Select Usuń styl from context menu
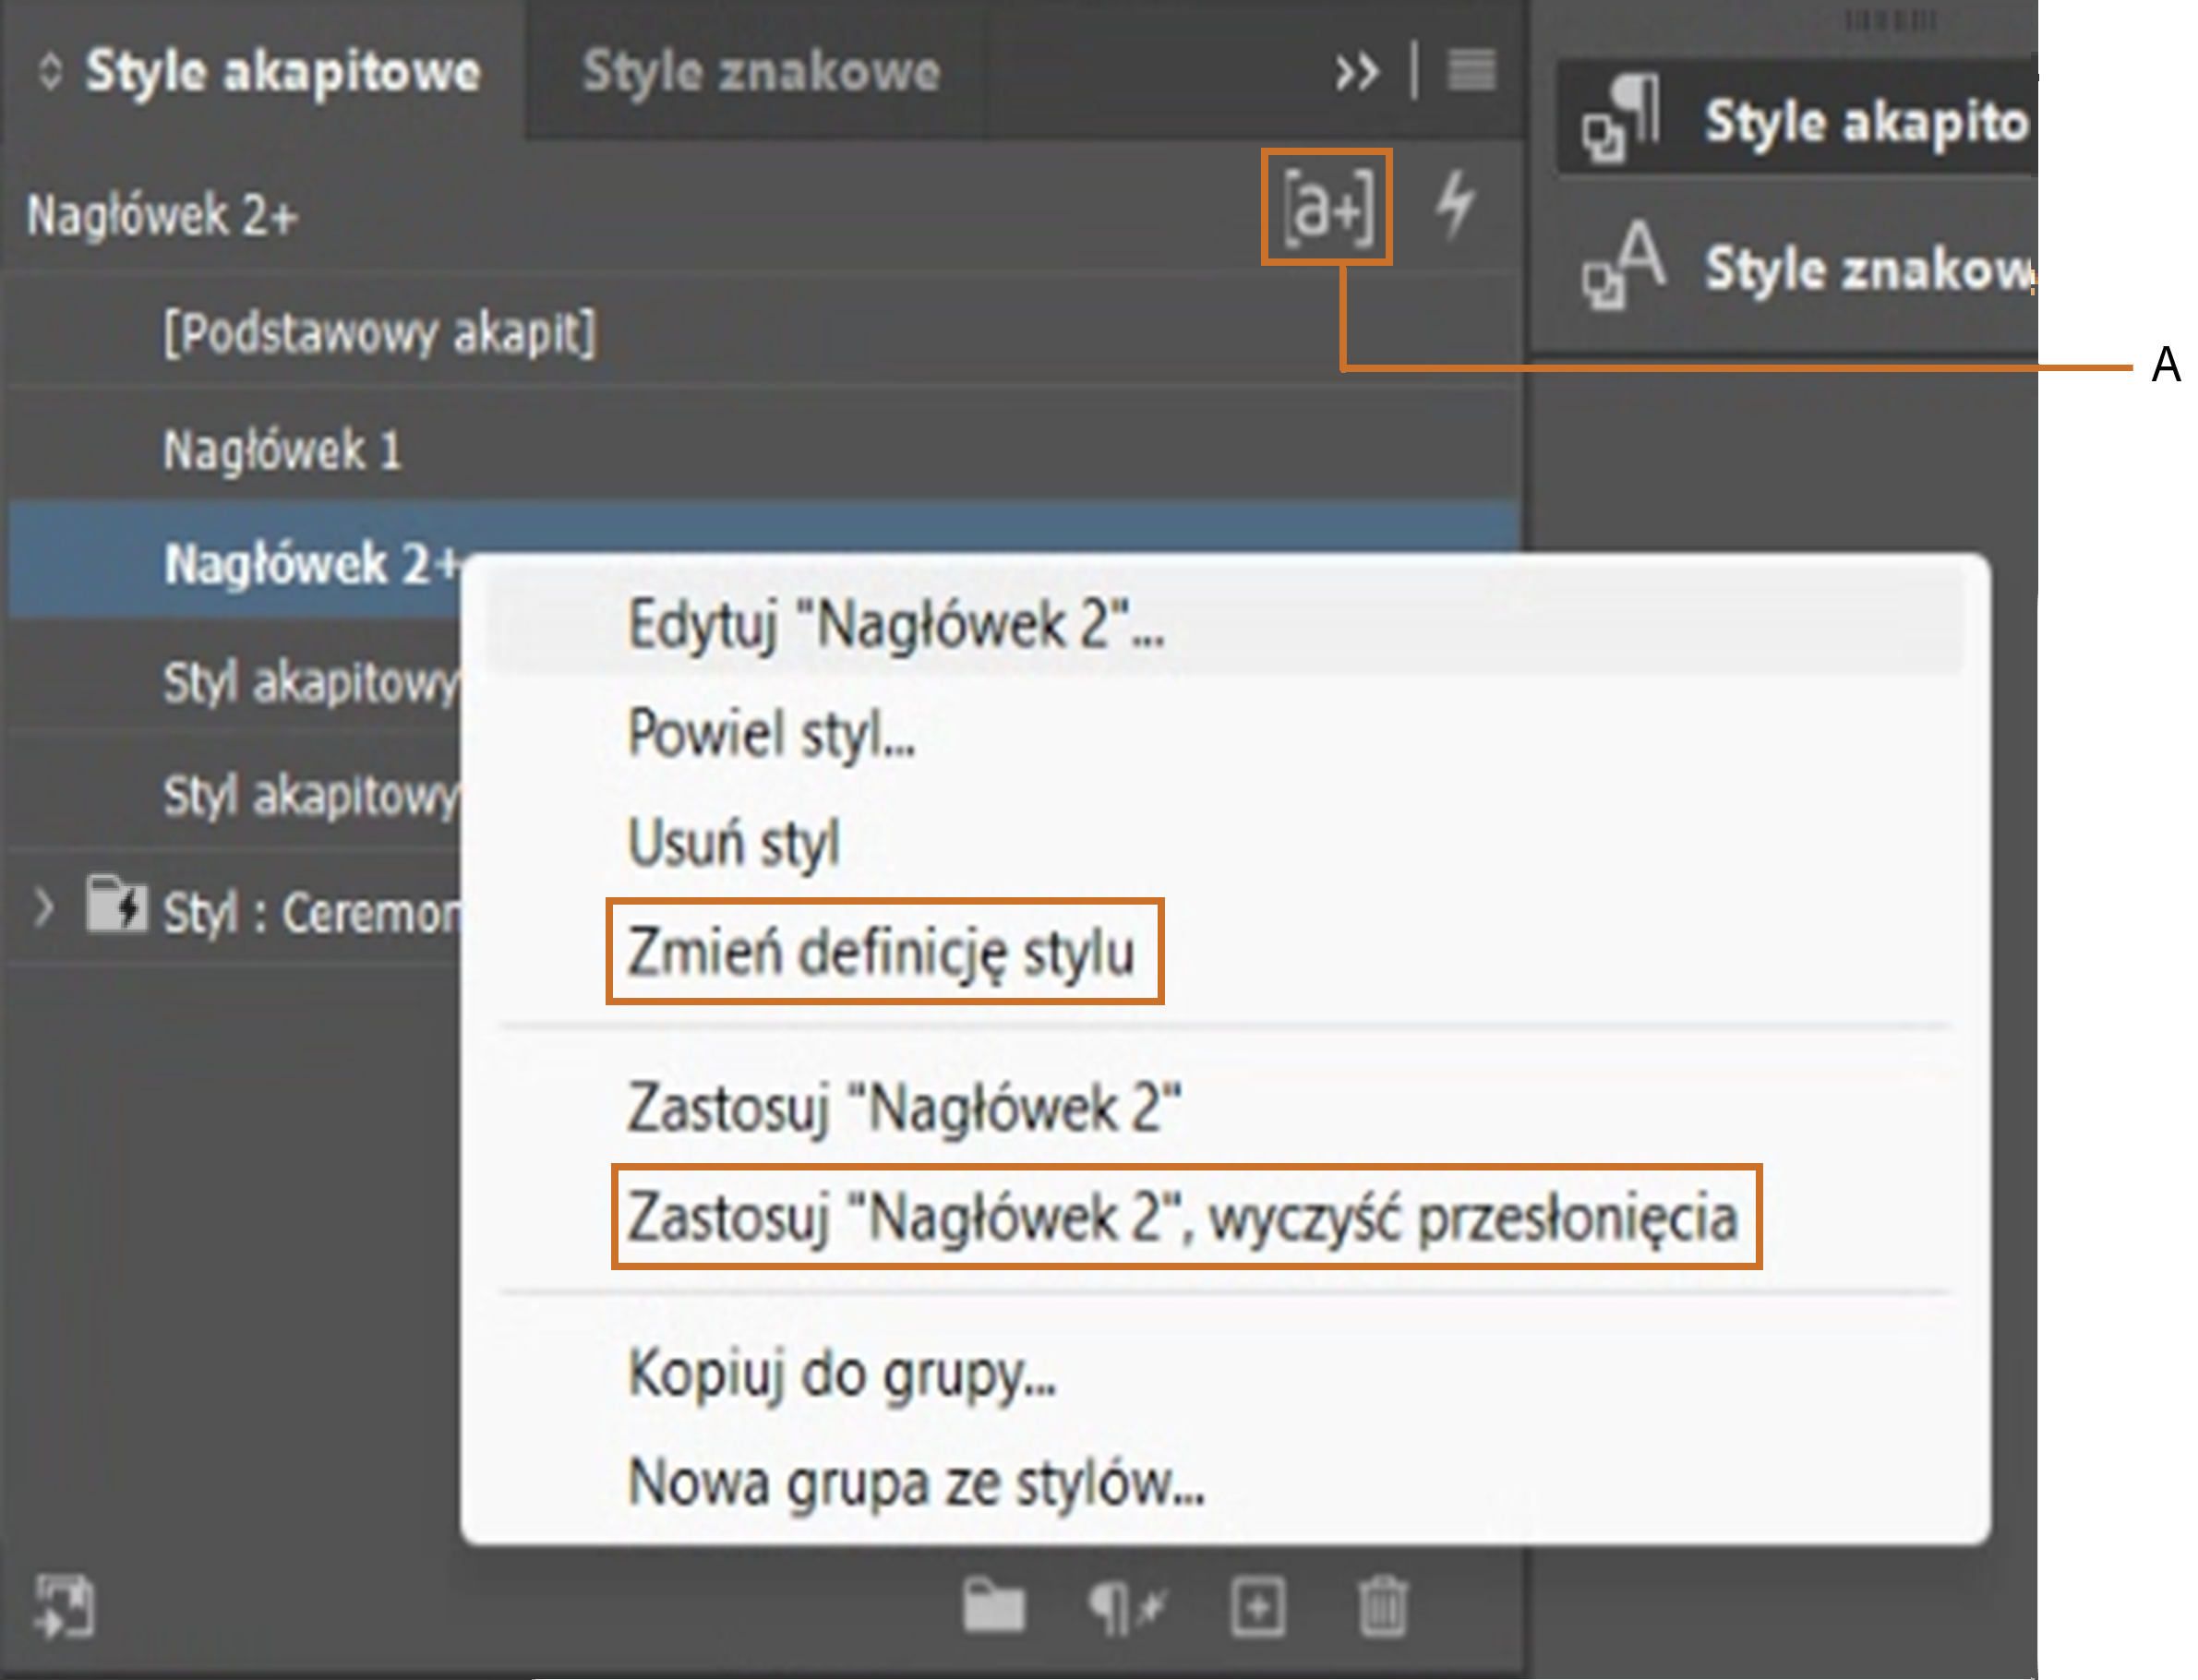 pos(733,842)
